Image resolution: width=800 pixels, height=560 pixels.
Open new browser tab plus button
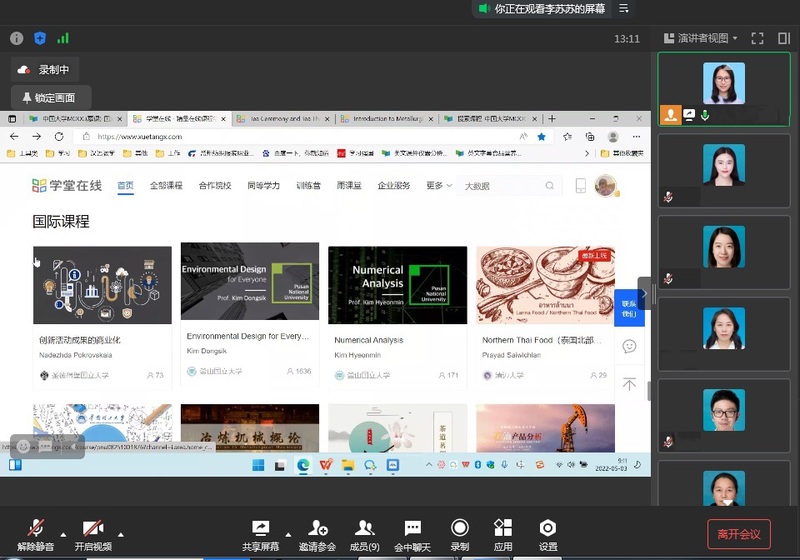pyautogui.click(x=552, y=119)
